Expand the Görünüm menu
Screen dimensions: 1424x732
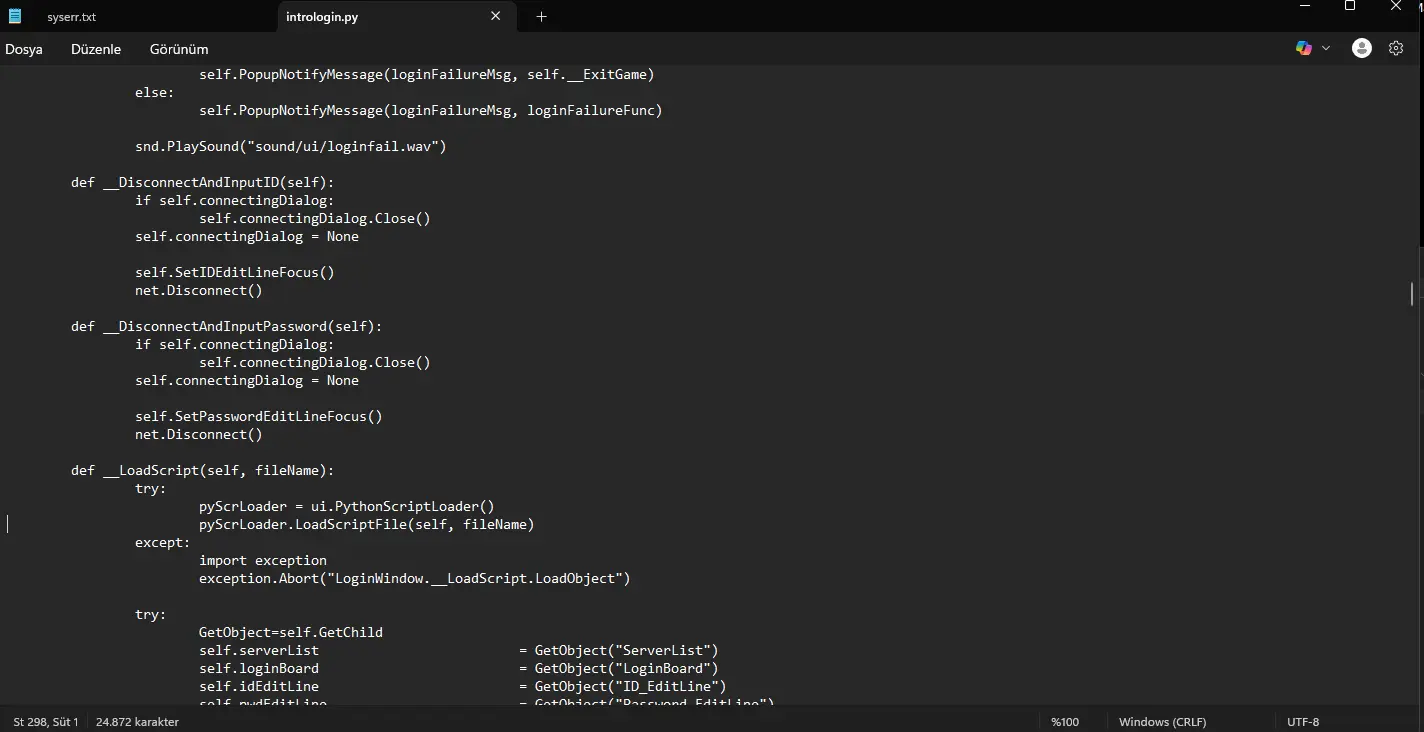coord(179,49)
